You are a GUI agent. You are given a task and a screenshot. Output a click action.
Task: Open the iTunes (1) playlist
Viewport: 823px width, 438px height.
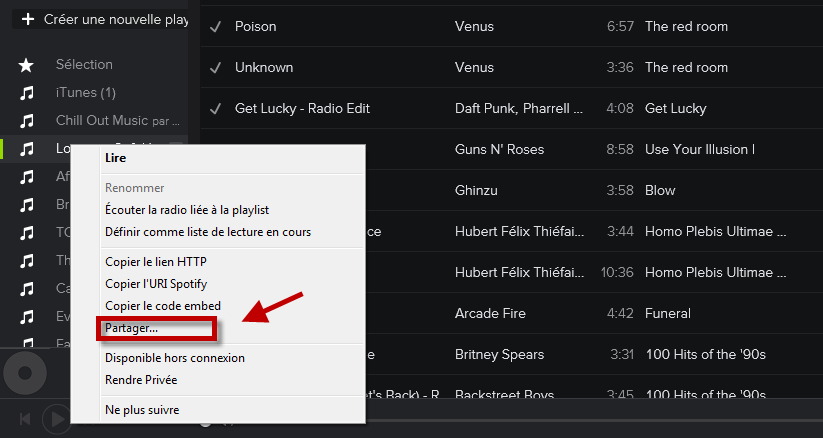pos(86,93)
